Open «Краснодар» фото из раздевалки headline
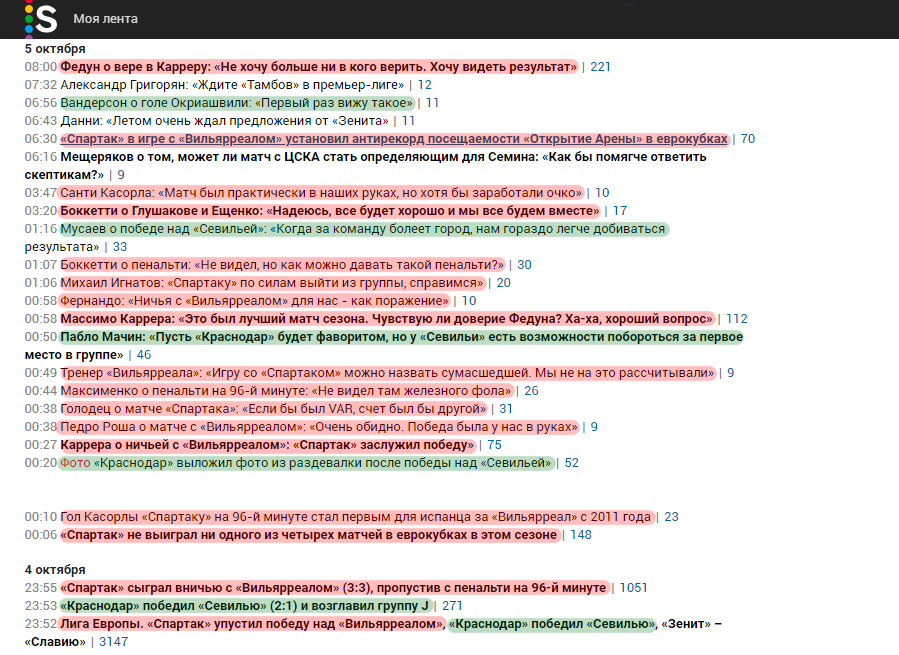This screenshot has height=655, width=899. (x=323, y=463)
